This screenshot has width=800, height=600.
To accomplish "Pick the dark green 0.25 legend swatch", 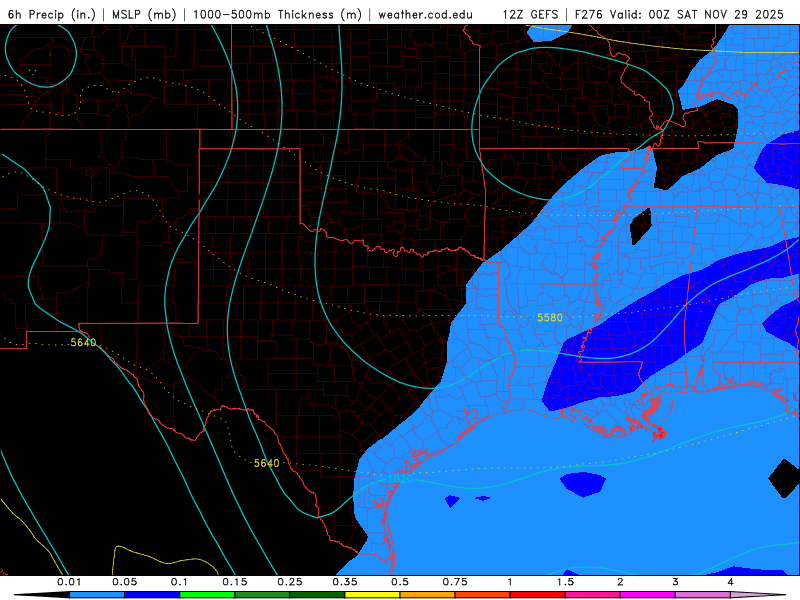I will pos(317,595).
